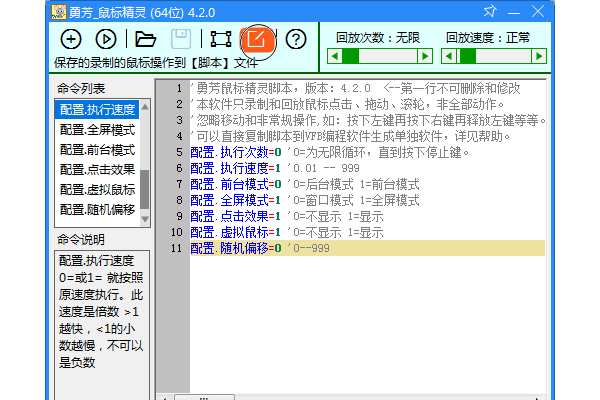Click the app logo icon in title bar
Image resolution: width=600 pixels, height=400 pixels.
[59, 12]
